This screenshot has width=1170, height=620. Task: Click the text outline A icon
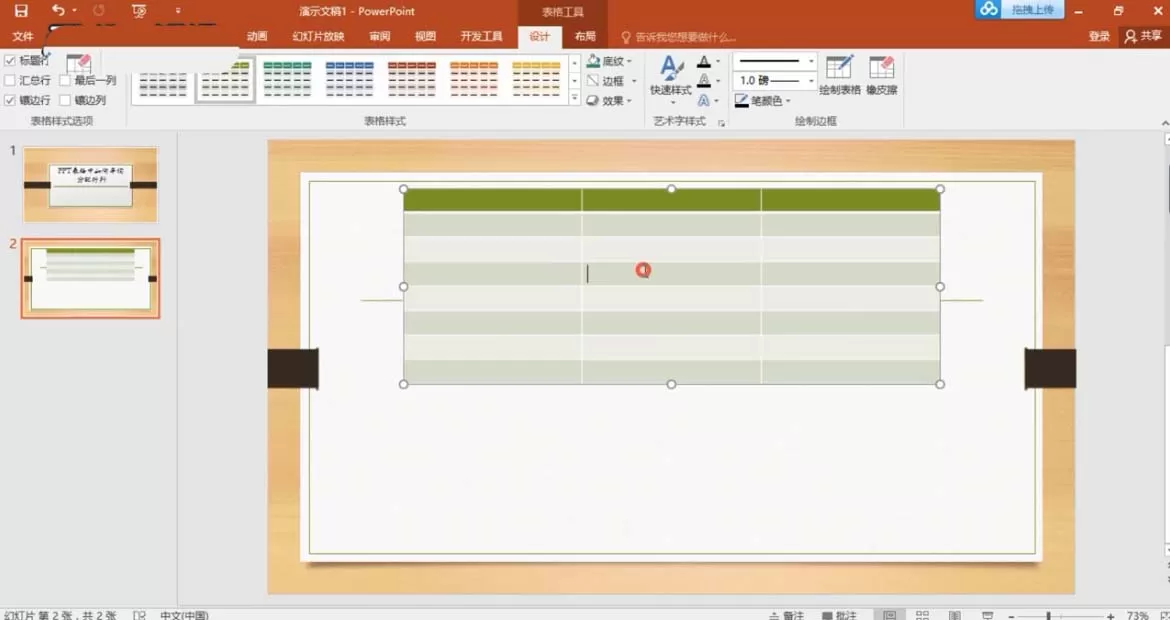click(x=704, y=81)
